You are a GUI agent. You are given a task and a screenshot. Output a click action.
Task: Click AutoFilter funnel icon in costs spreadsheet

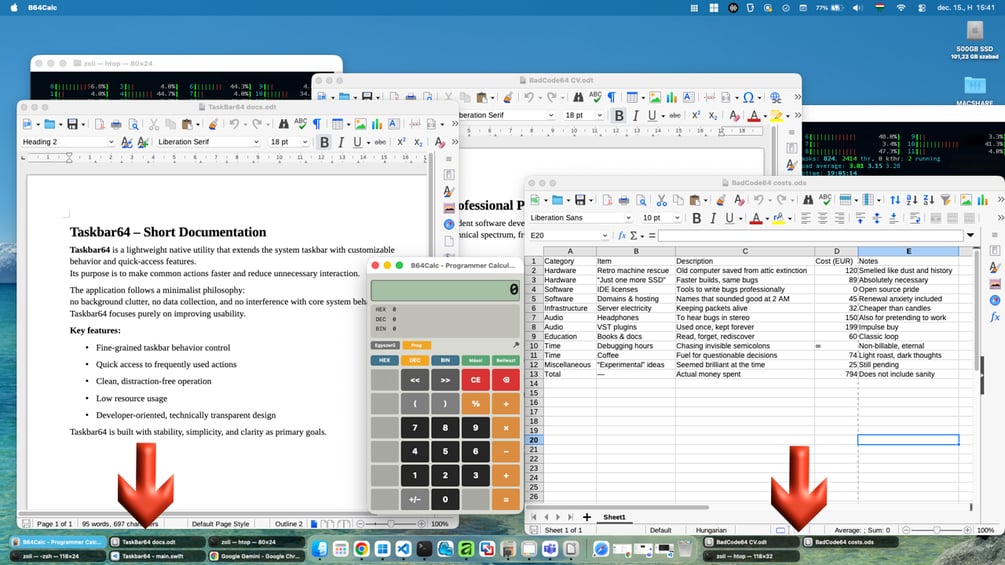[x=945, y=200]
